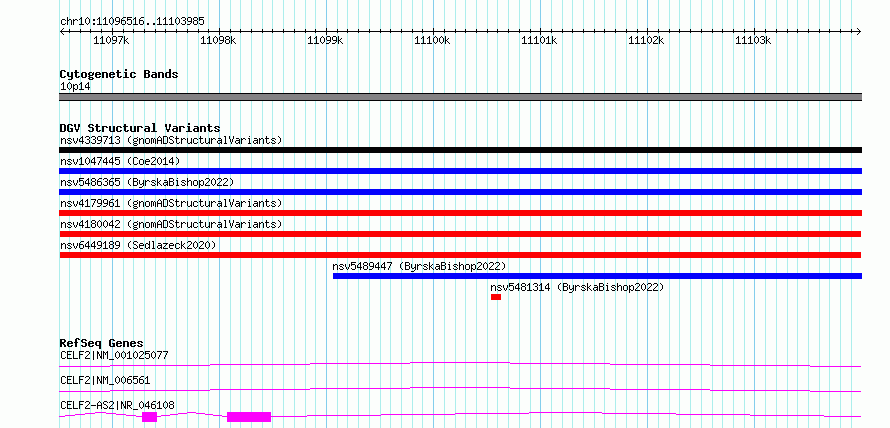Click the wide magenta CELF2-AS2 exon block
Viewport: 890px width, 428px height.
click(249, 417)
